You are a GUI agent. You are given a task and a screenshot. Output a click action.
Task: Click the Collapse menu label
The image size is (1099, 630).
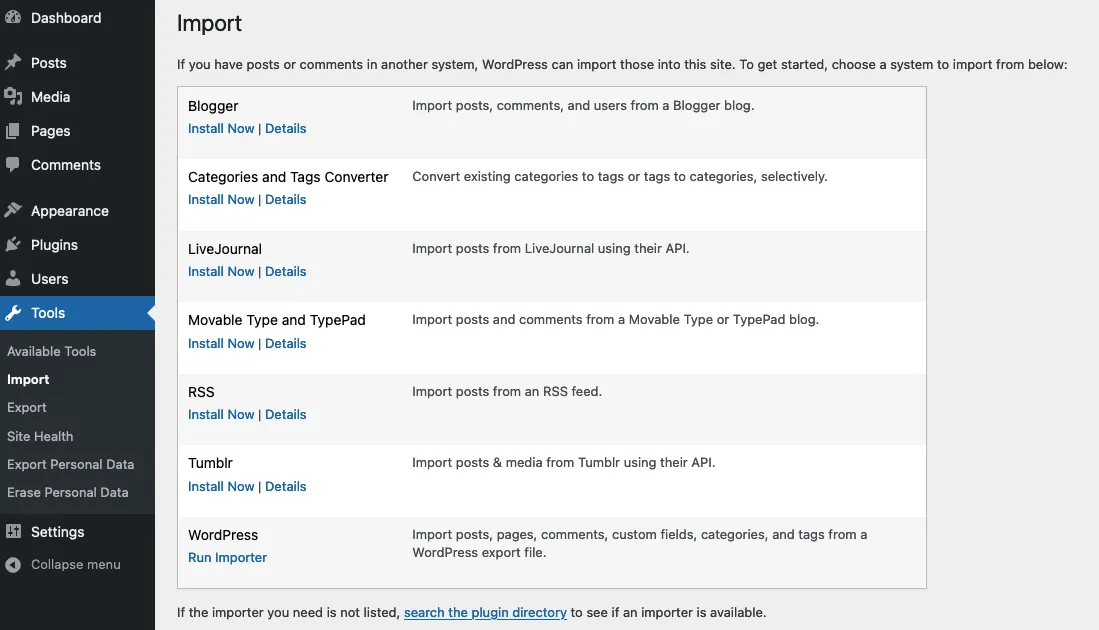(x=76, y=564)
